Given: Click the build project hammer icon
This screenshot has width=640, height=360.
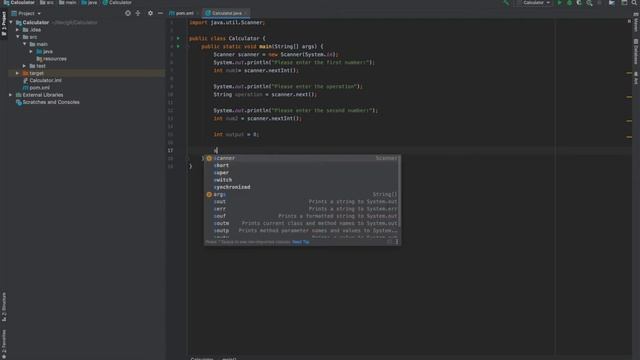Looking at the screenshot, I should pyautogui.click(x=507, y=3).
